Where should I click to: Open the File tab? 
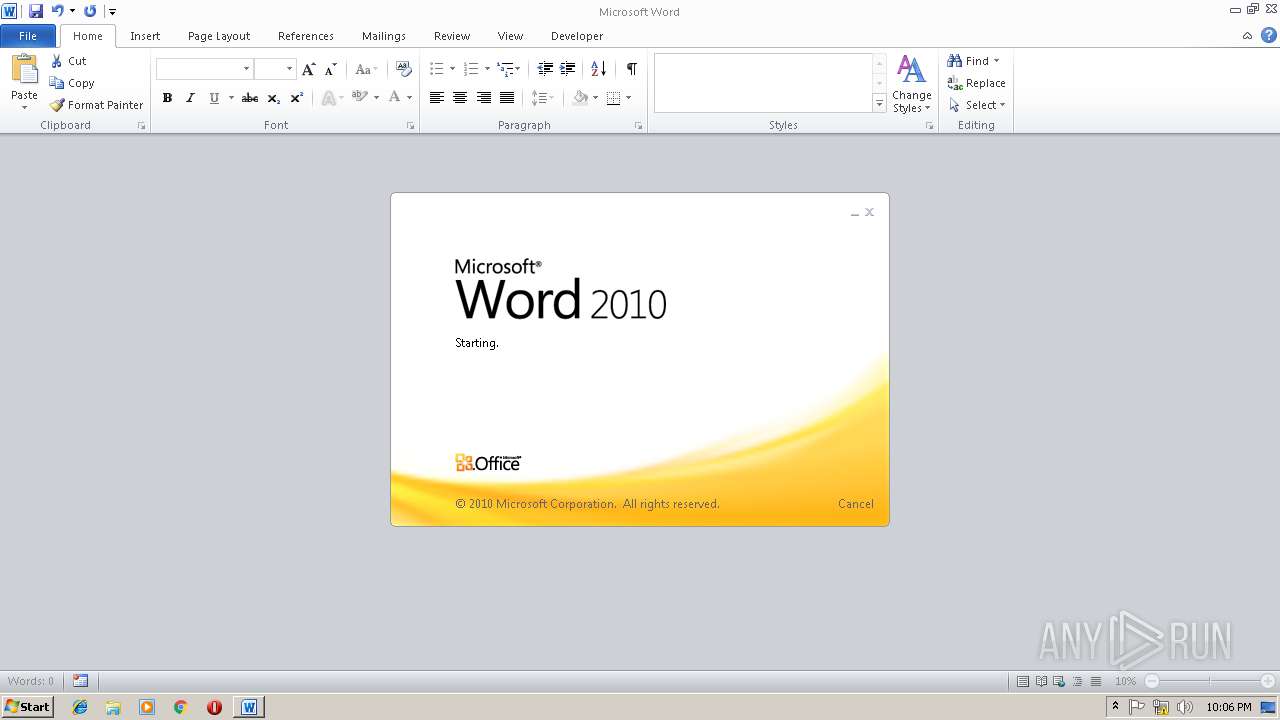(x=28, y=36)
